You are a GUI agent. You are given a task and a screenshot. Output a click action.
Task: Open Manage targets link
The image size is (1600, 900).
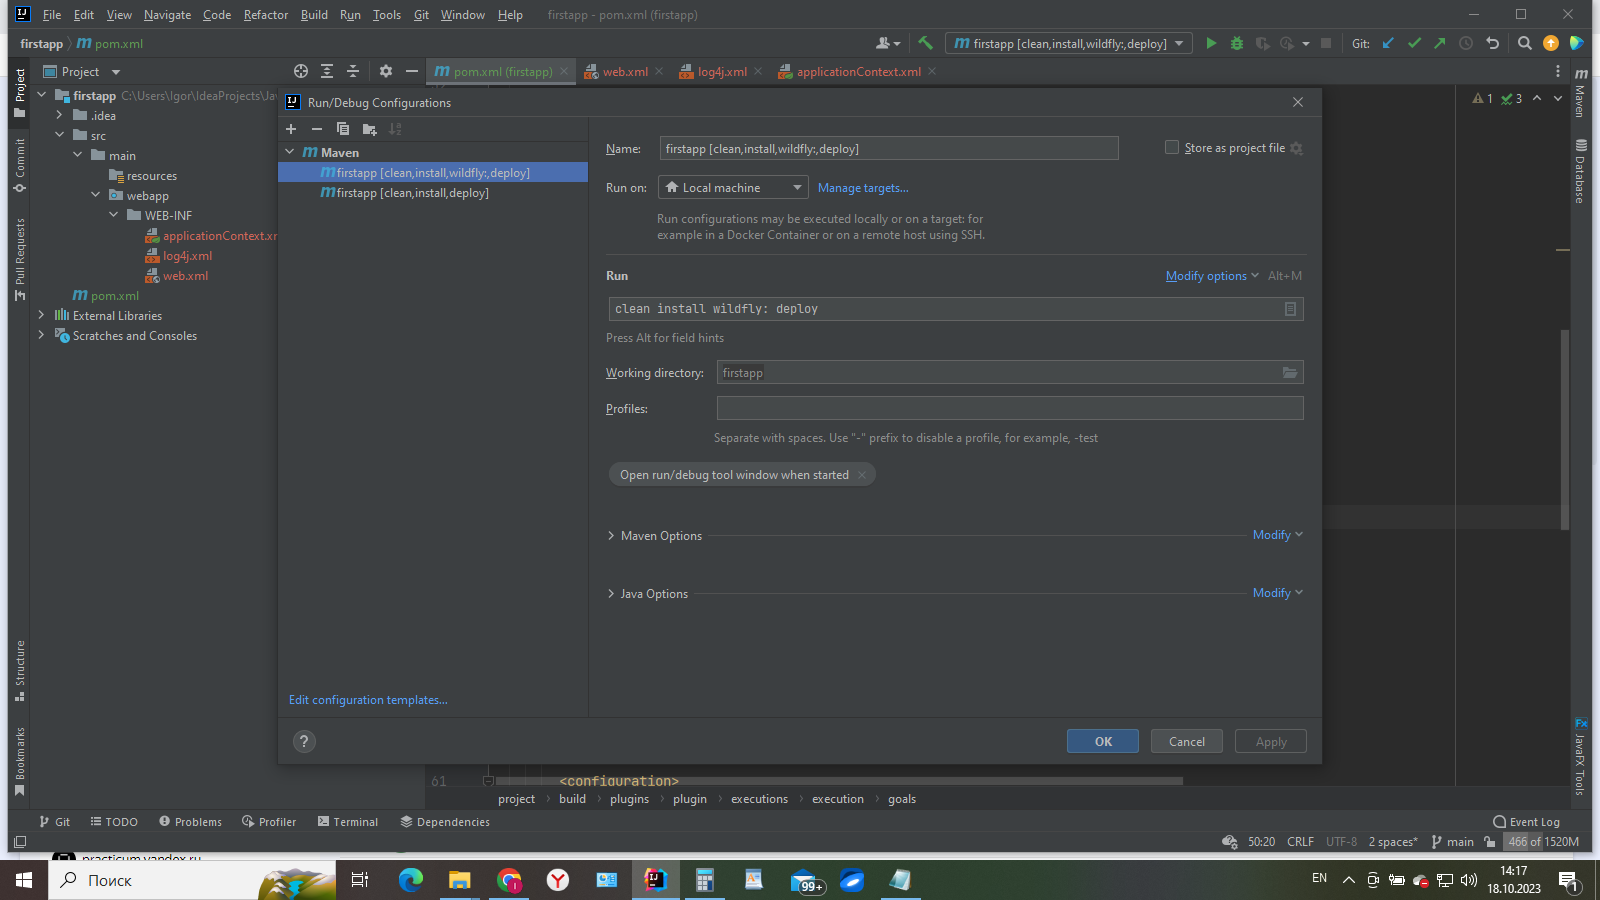coord(863,188)
